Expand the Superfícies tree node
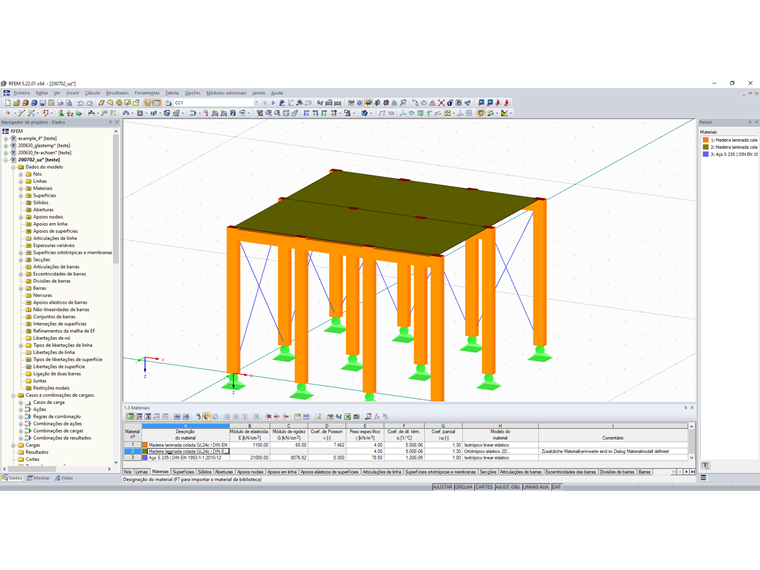This screenshot has height=570, width=760. pos(21,195)
